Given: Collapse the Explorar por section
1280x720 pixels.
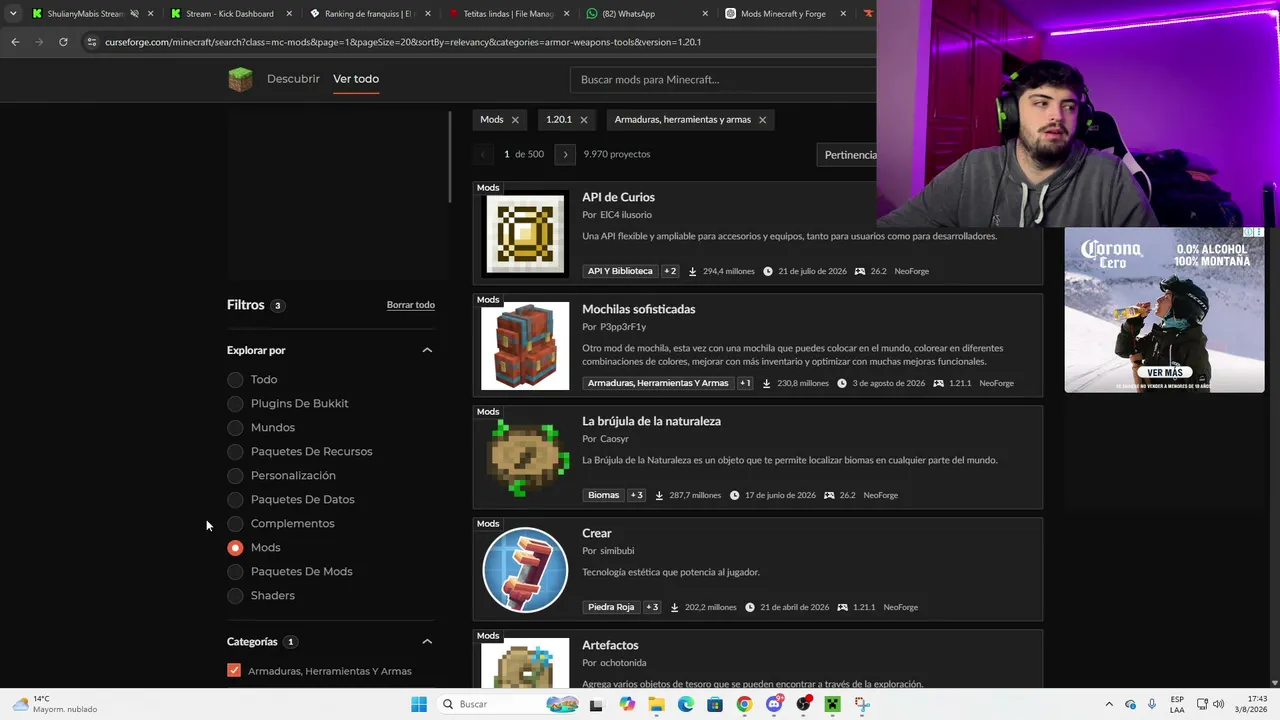Looking at the screenshot, I should pyautogui.click(x=427, y=350).
